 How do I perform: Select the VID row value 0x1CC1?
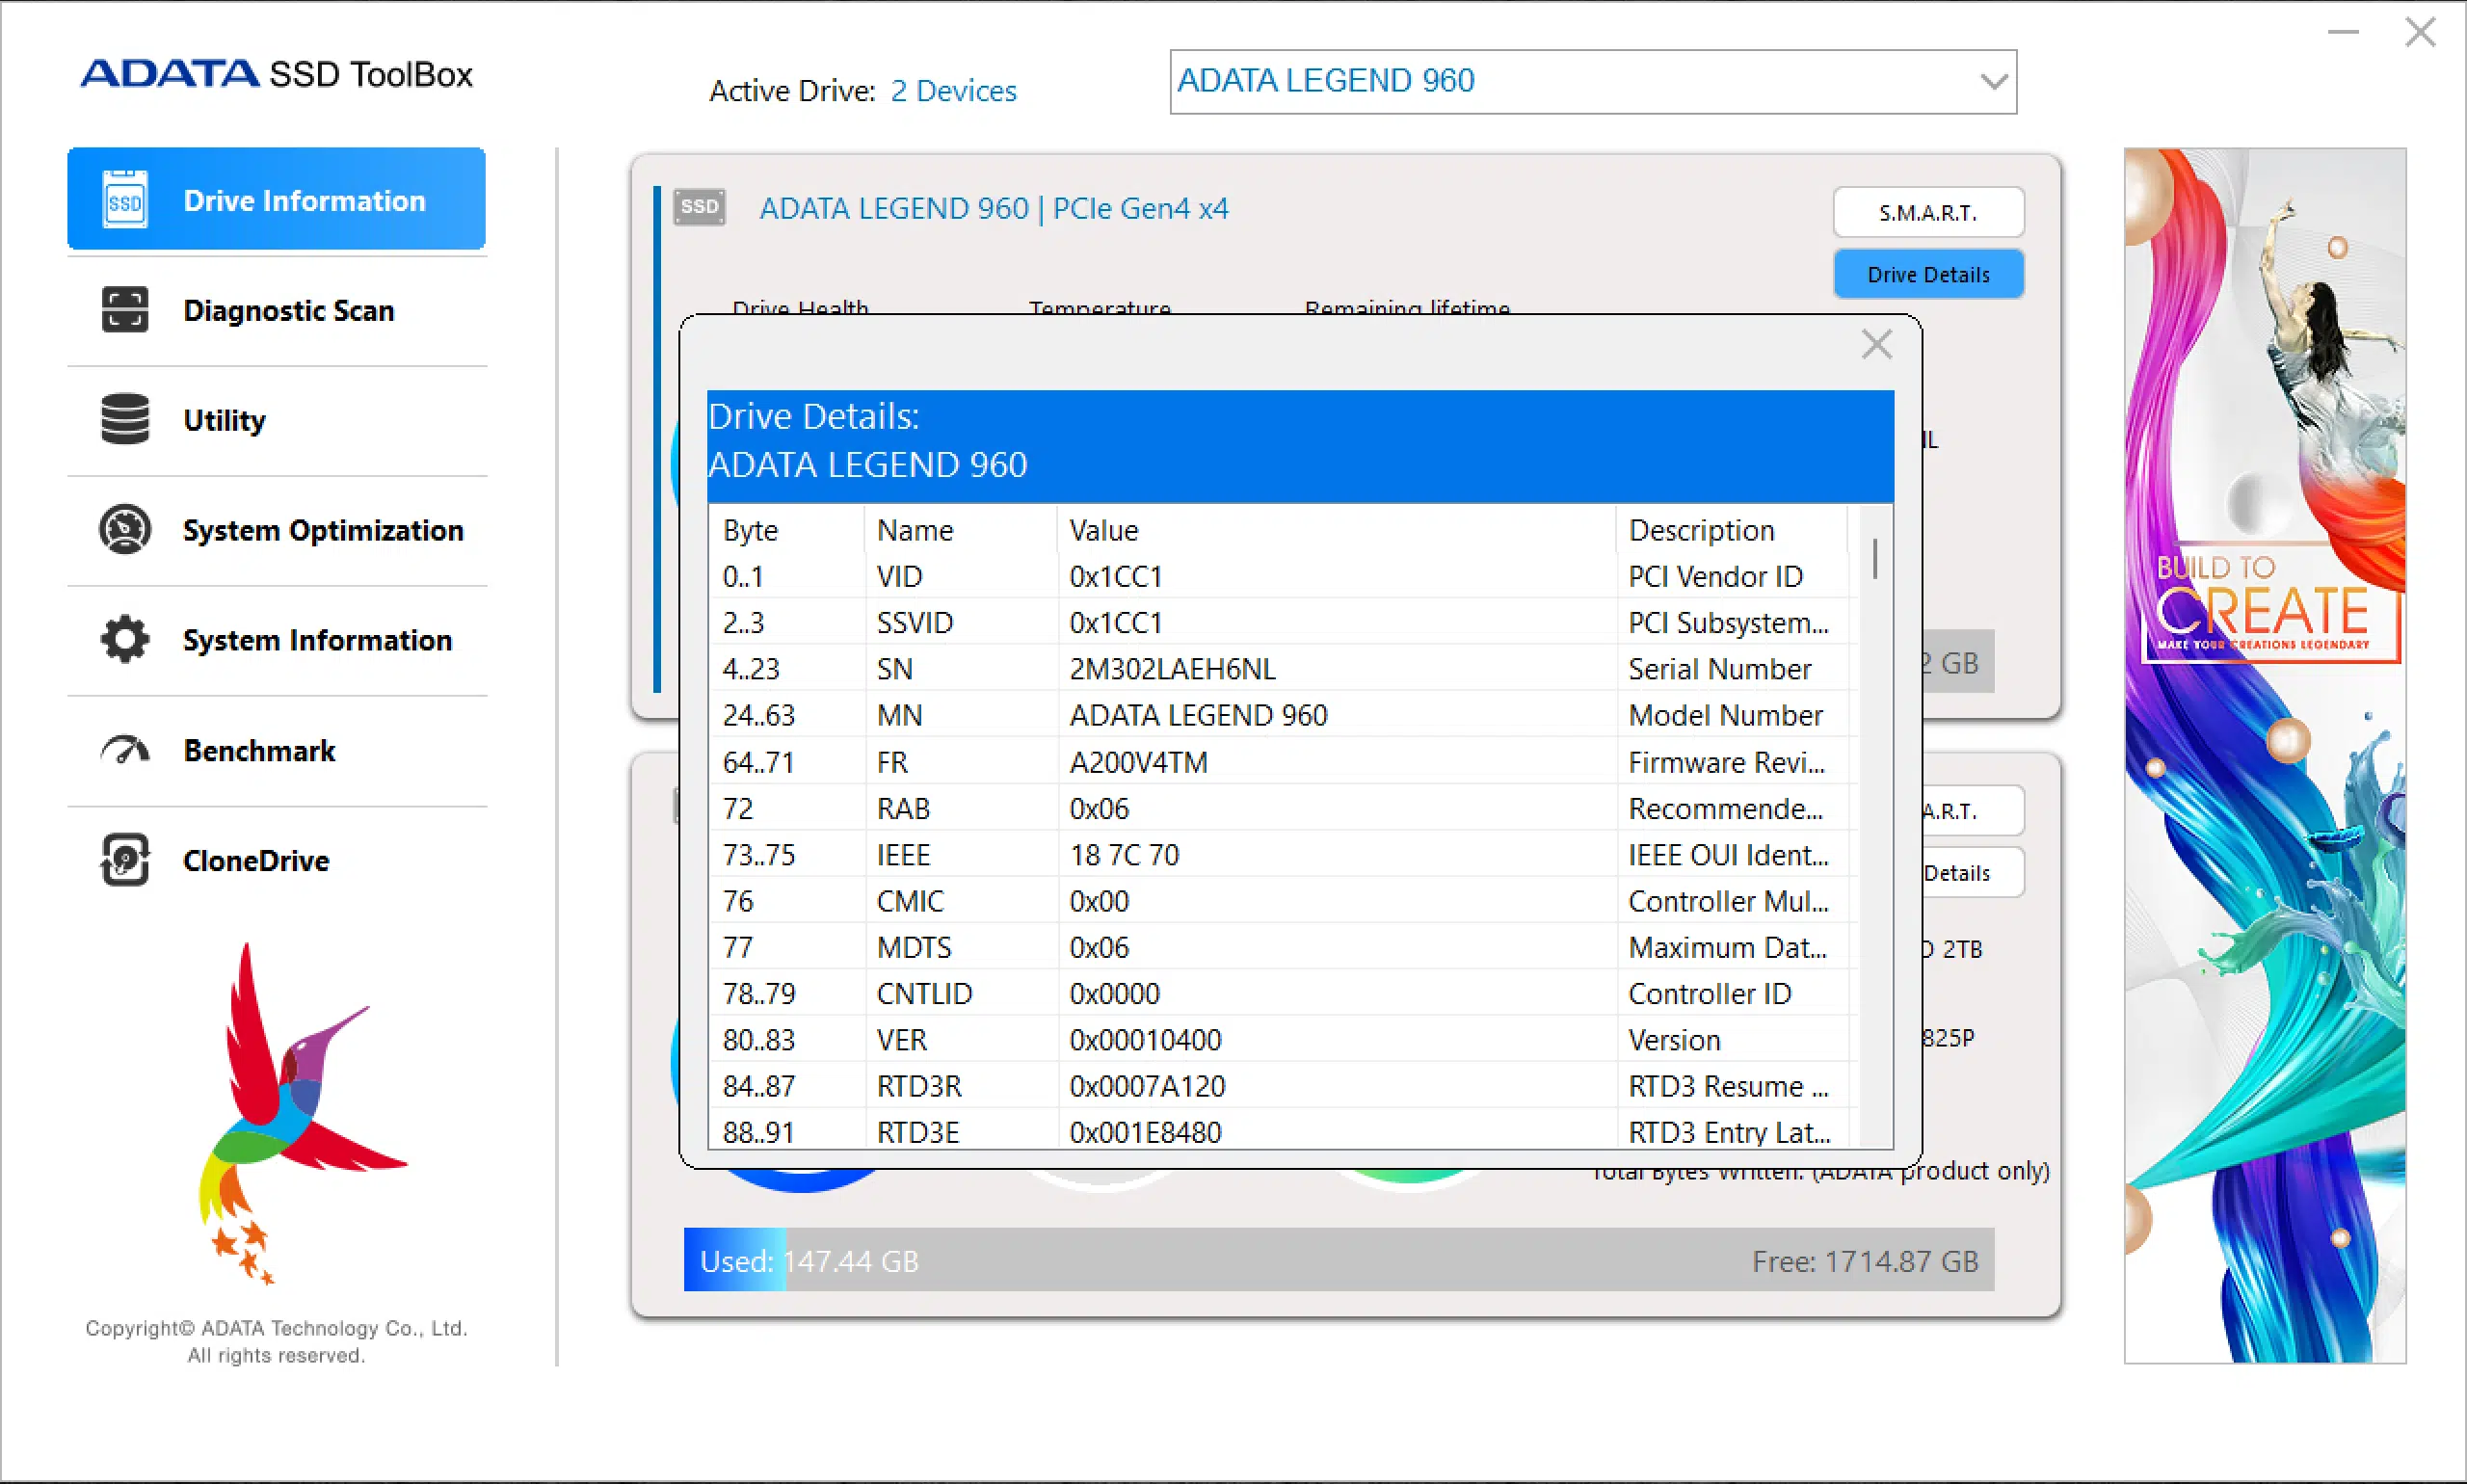point(1115,576)
